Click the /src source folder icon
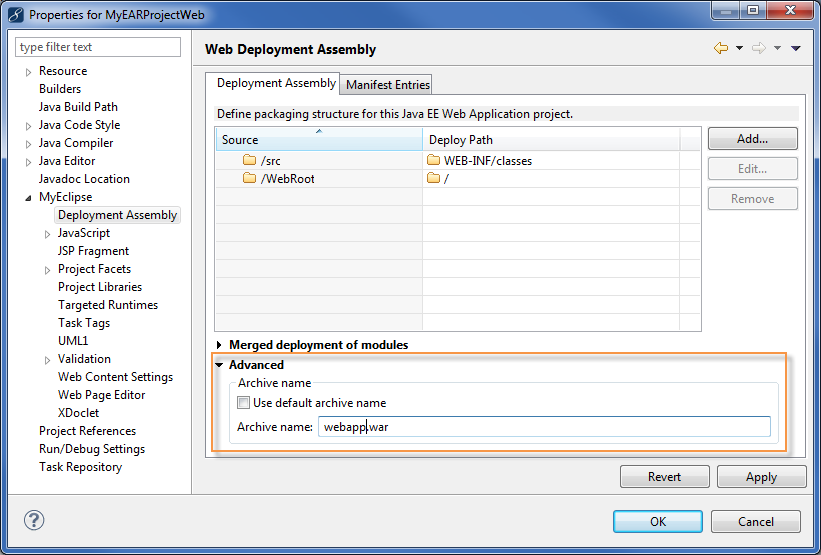The width and height of the screenshot is (821, 555). click(250, 160)
